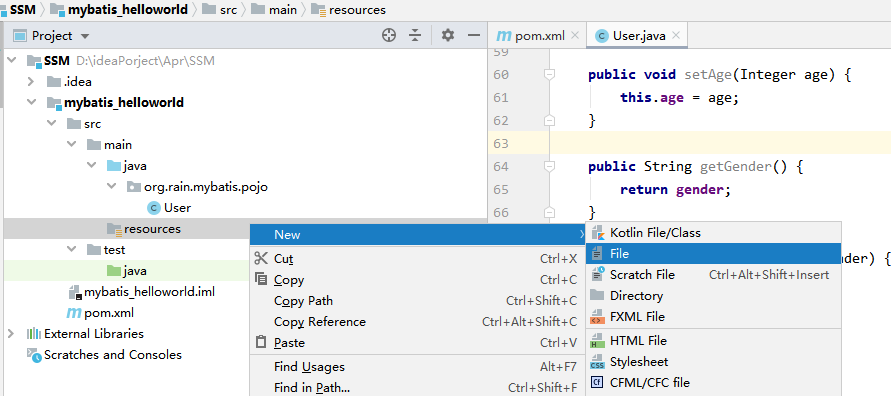This screenshot has width=891, height=396.
Task: Click the getGender method name
Action: pyautogui.click(x=736, y=166)
